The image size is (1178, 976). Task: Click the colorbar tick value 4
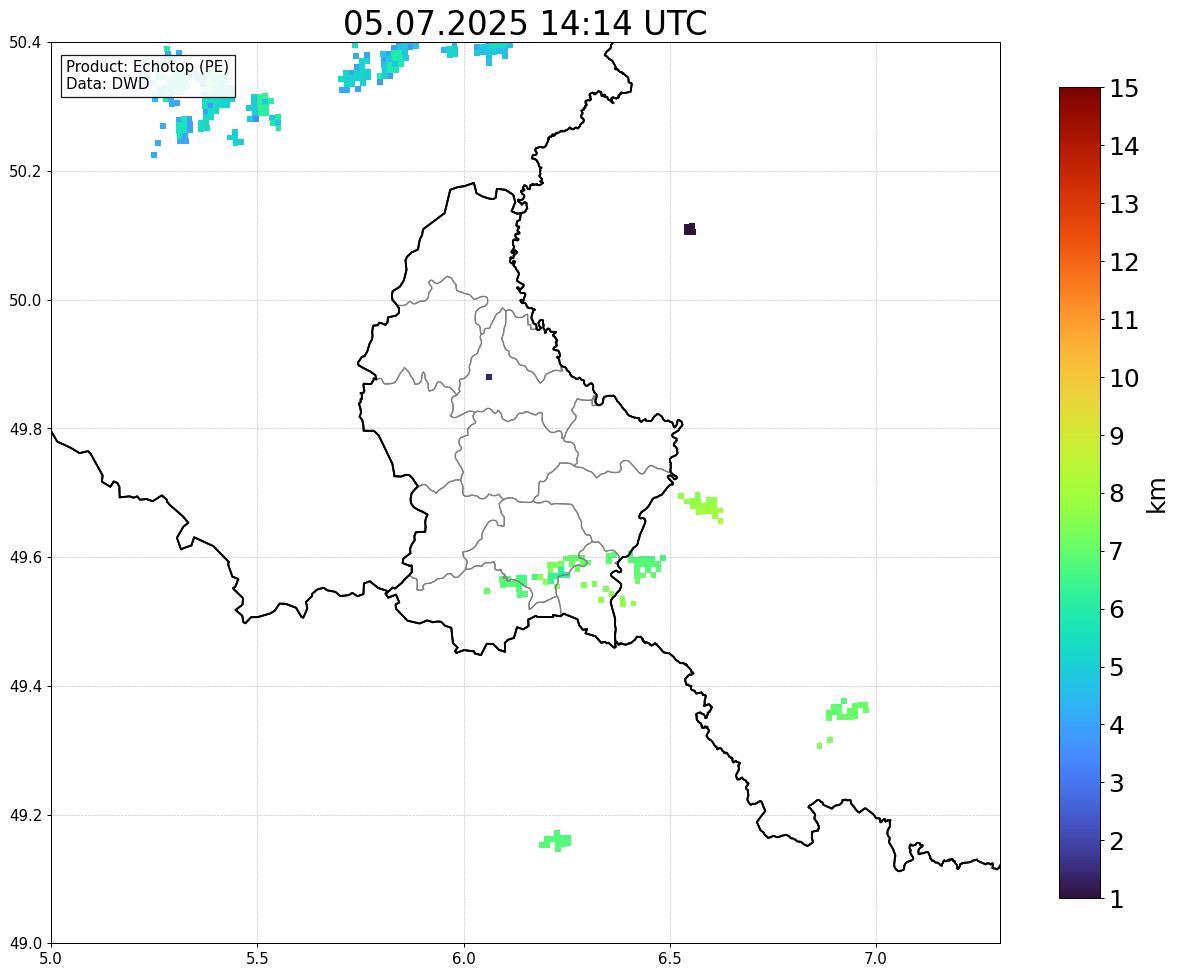click(1117, 725)
